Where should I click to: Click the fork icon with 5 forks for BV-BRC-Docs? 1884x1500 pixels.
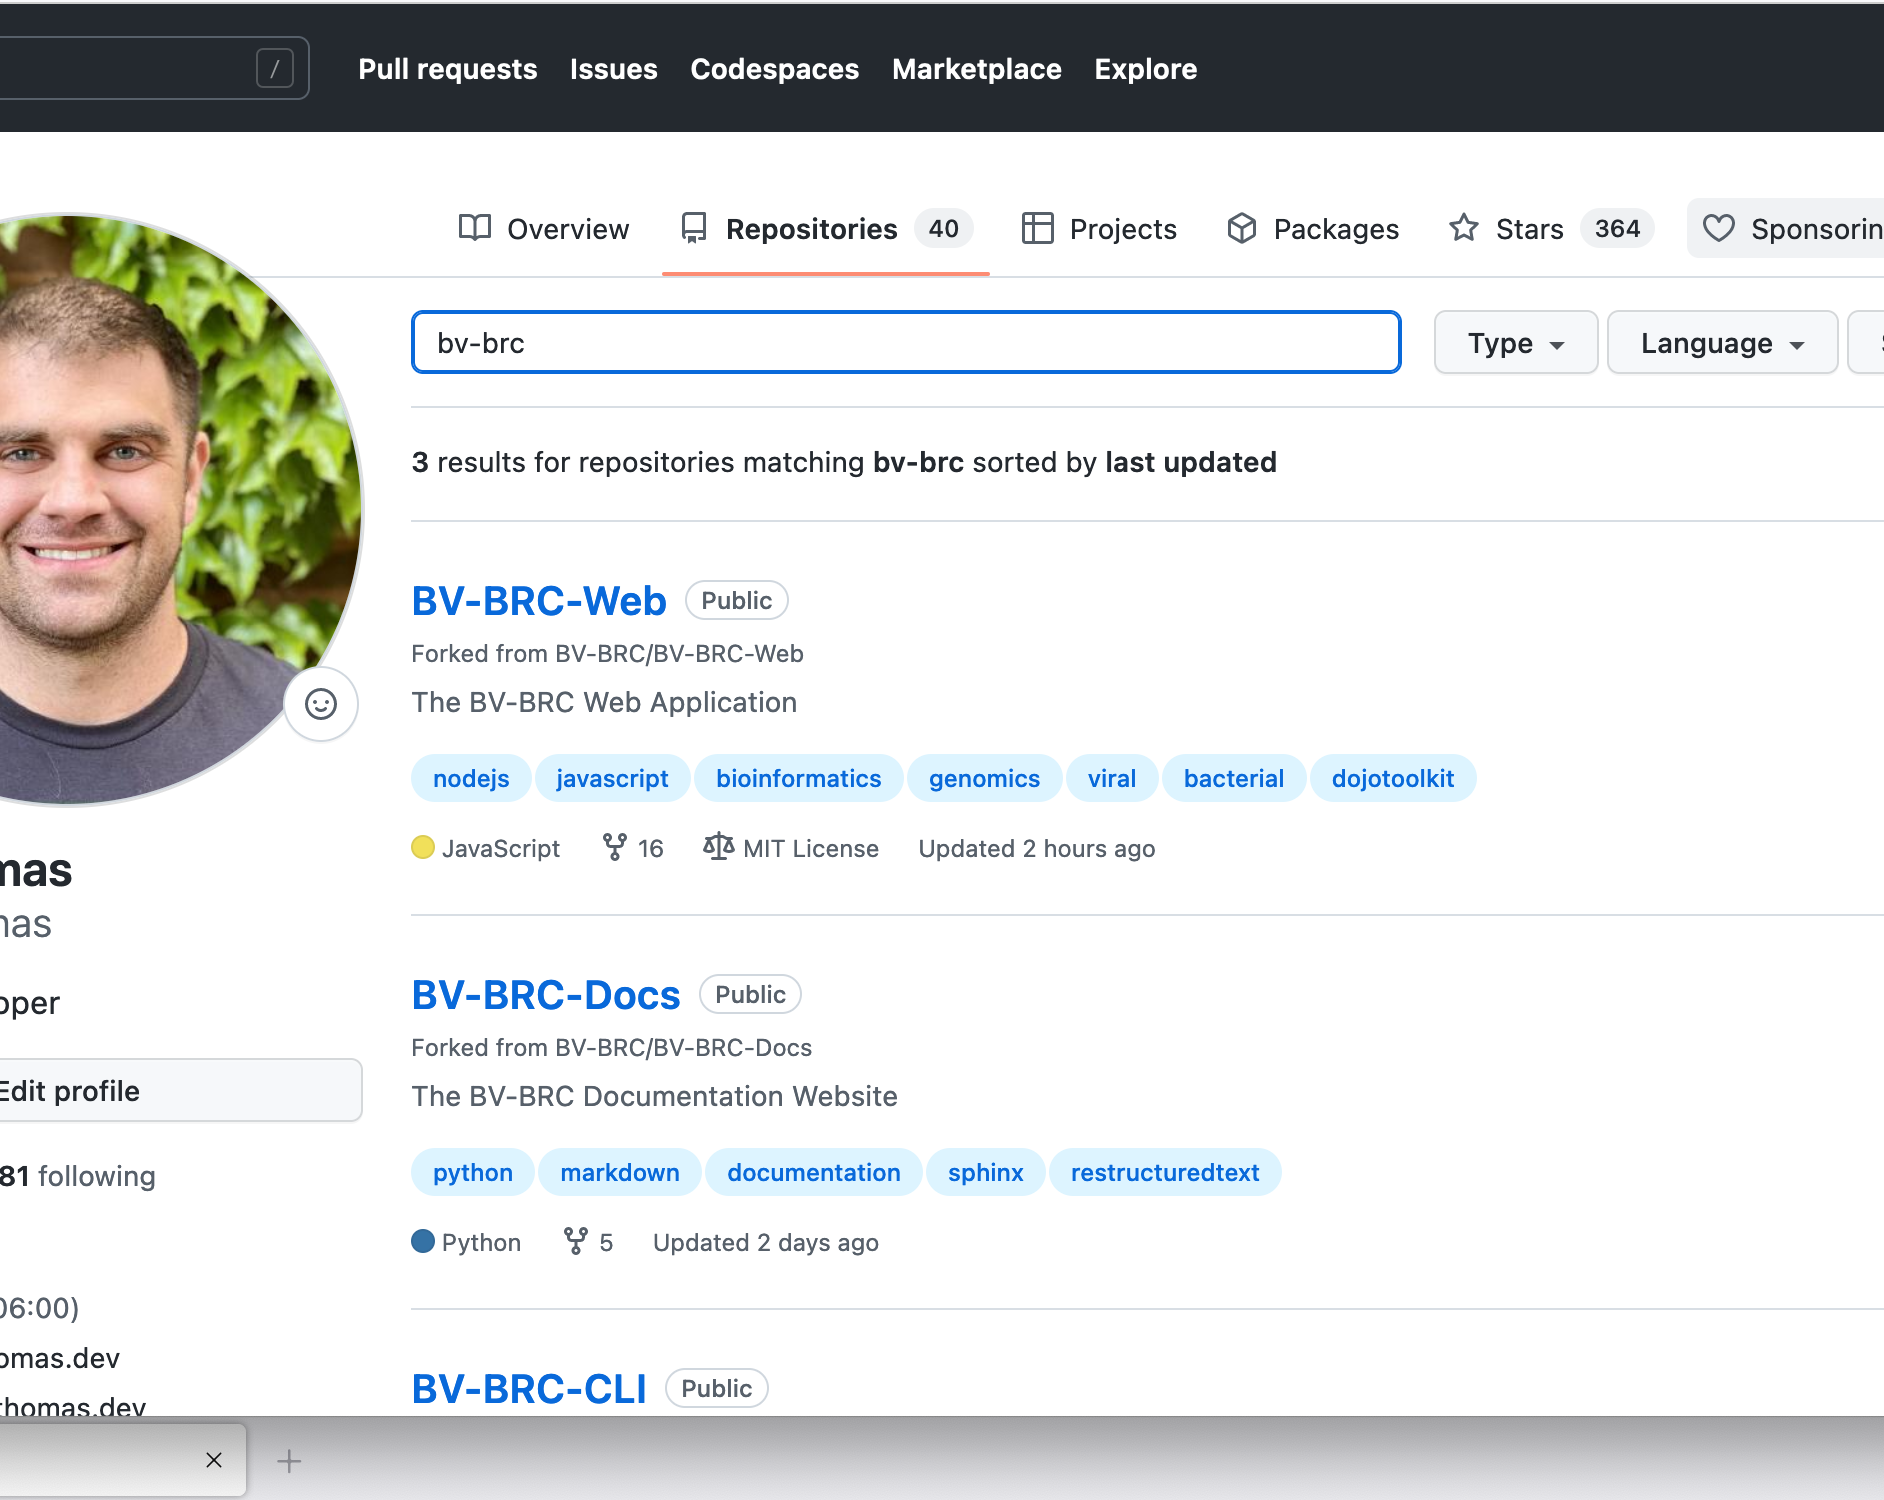point(575,1241)
